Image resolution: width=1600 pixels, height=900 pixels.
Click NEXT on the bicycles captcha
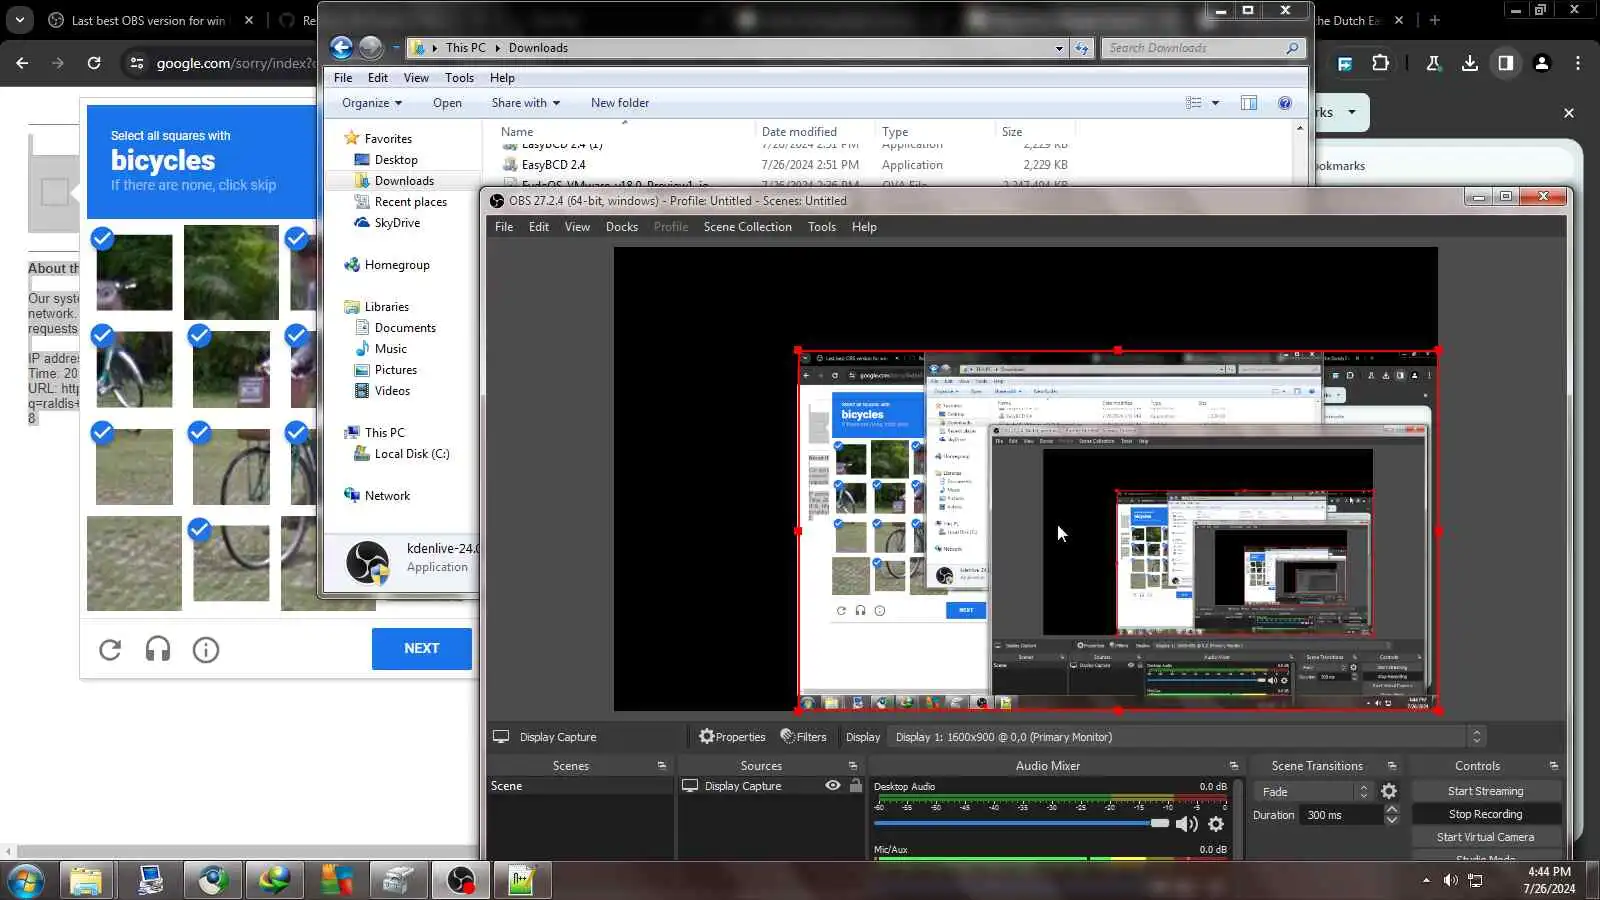pyautogui.click(x=422, y=649)
